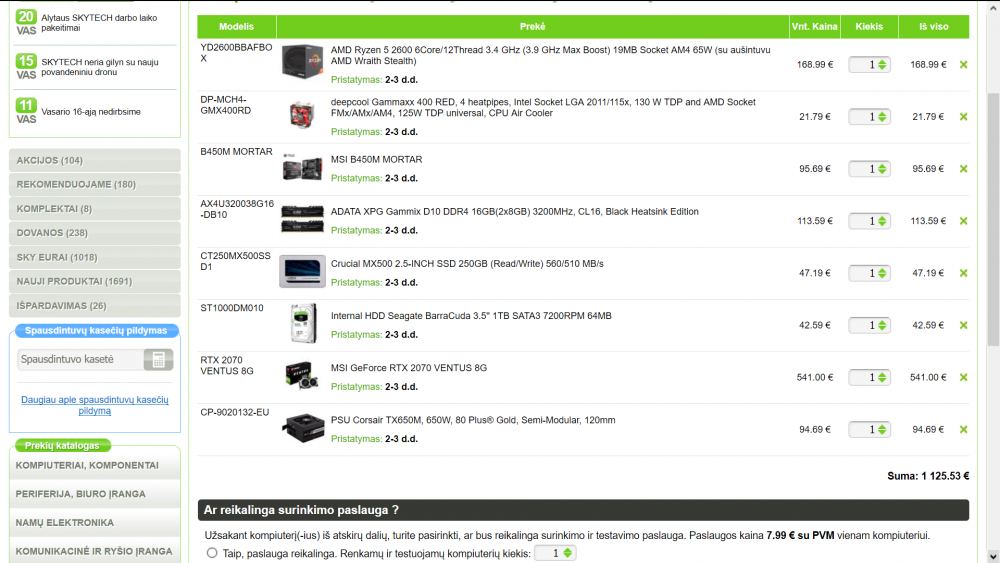
Task: Click model code ST1000DM010
Action: tap(232, 308)
